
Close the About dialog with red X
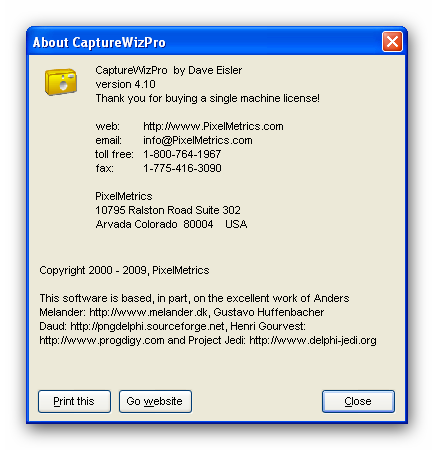point(392,42)
